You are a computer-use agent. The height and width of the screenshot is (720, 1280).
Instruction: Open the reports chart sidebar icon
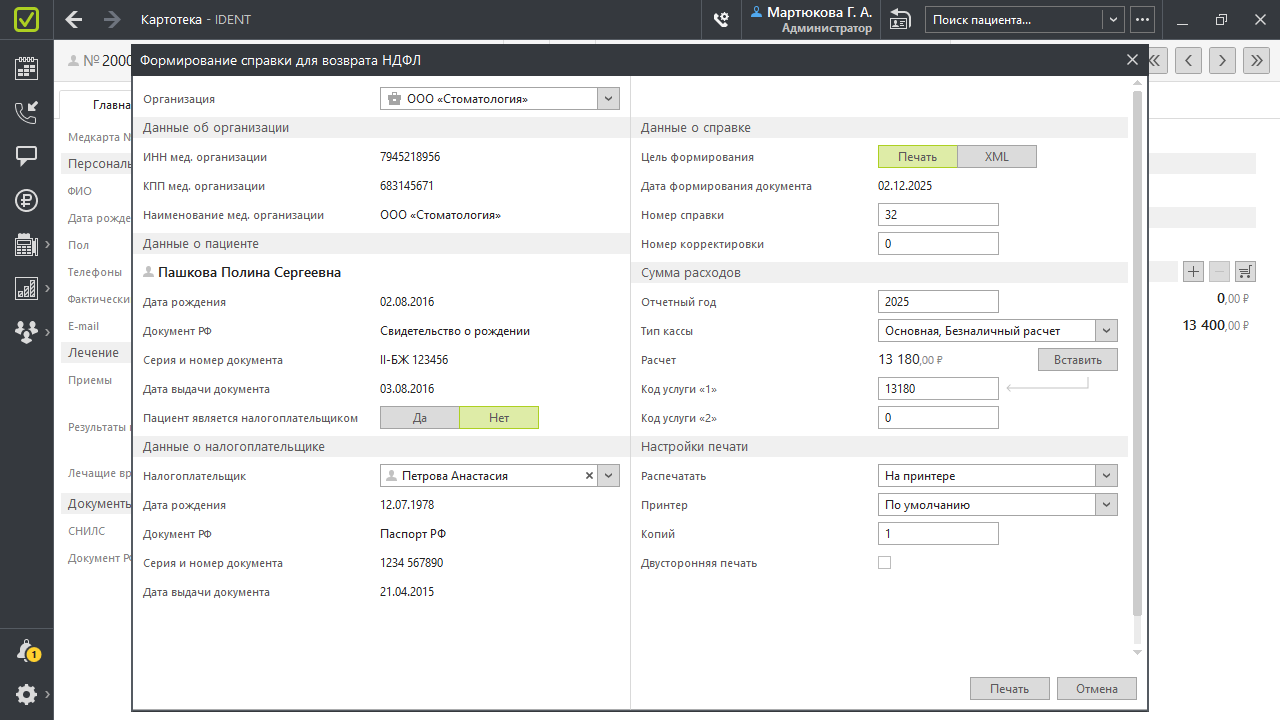point(26,288)
